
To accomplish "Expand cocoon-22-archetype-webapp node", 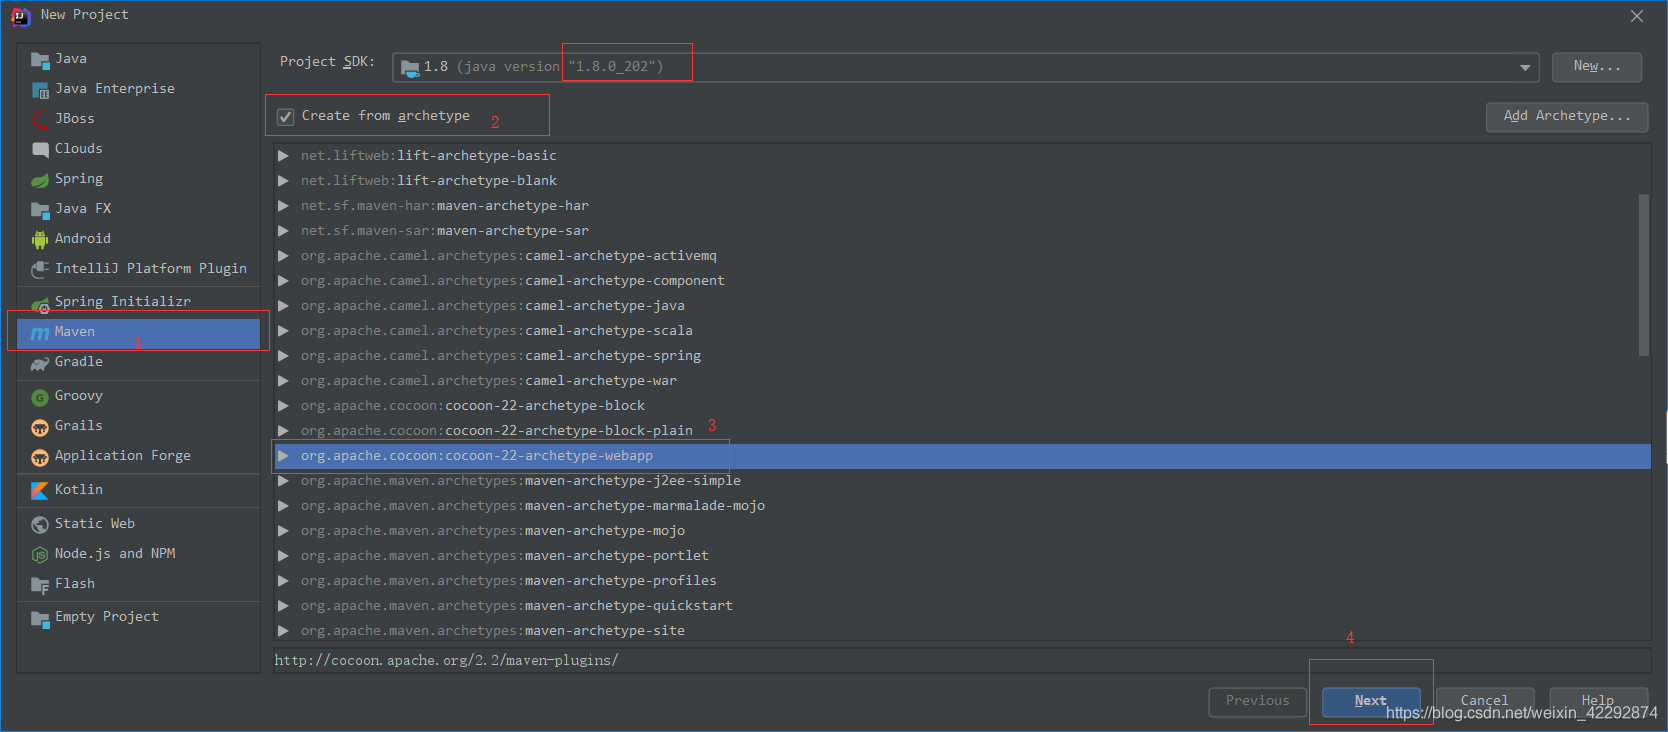I will click(x=283, y=456).
